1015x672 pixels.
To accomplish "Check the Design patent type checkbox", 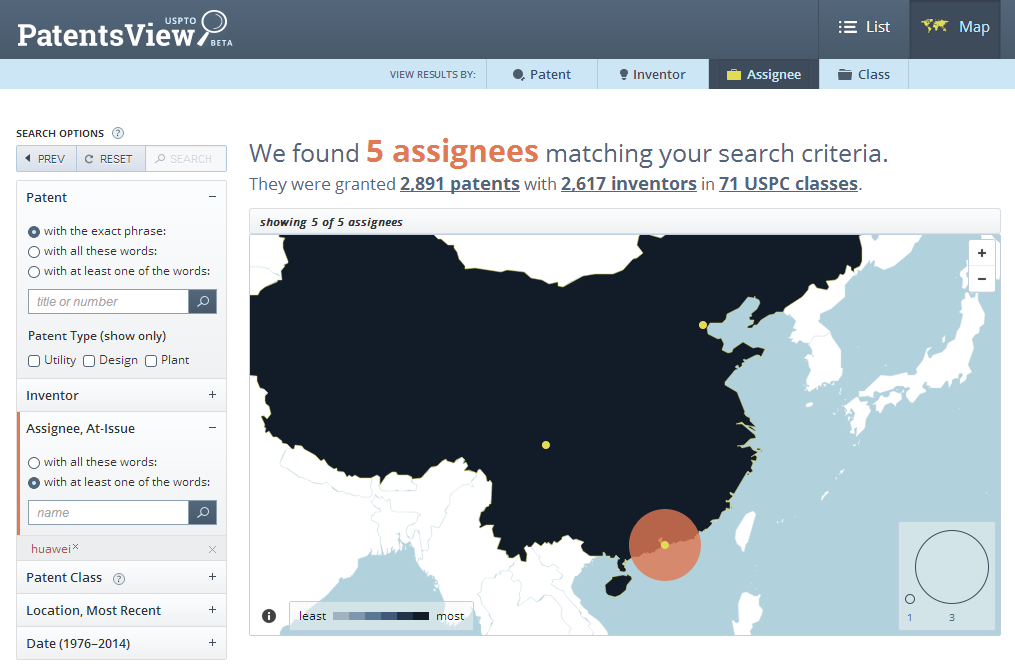I will point(89,361).
